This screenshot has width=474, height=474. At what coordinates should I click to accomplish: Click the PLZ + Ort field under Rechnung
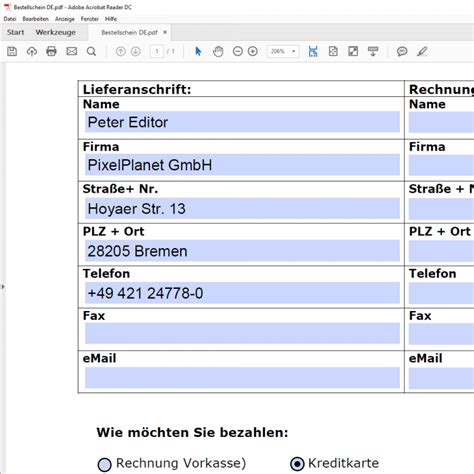click(x=441, y=251)
